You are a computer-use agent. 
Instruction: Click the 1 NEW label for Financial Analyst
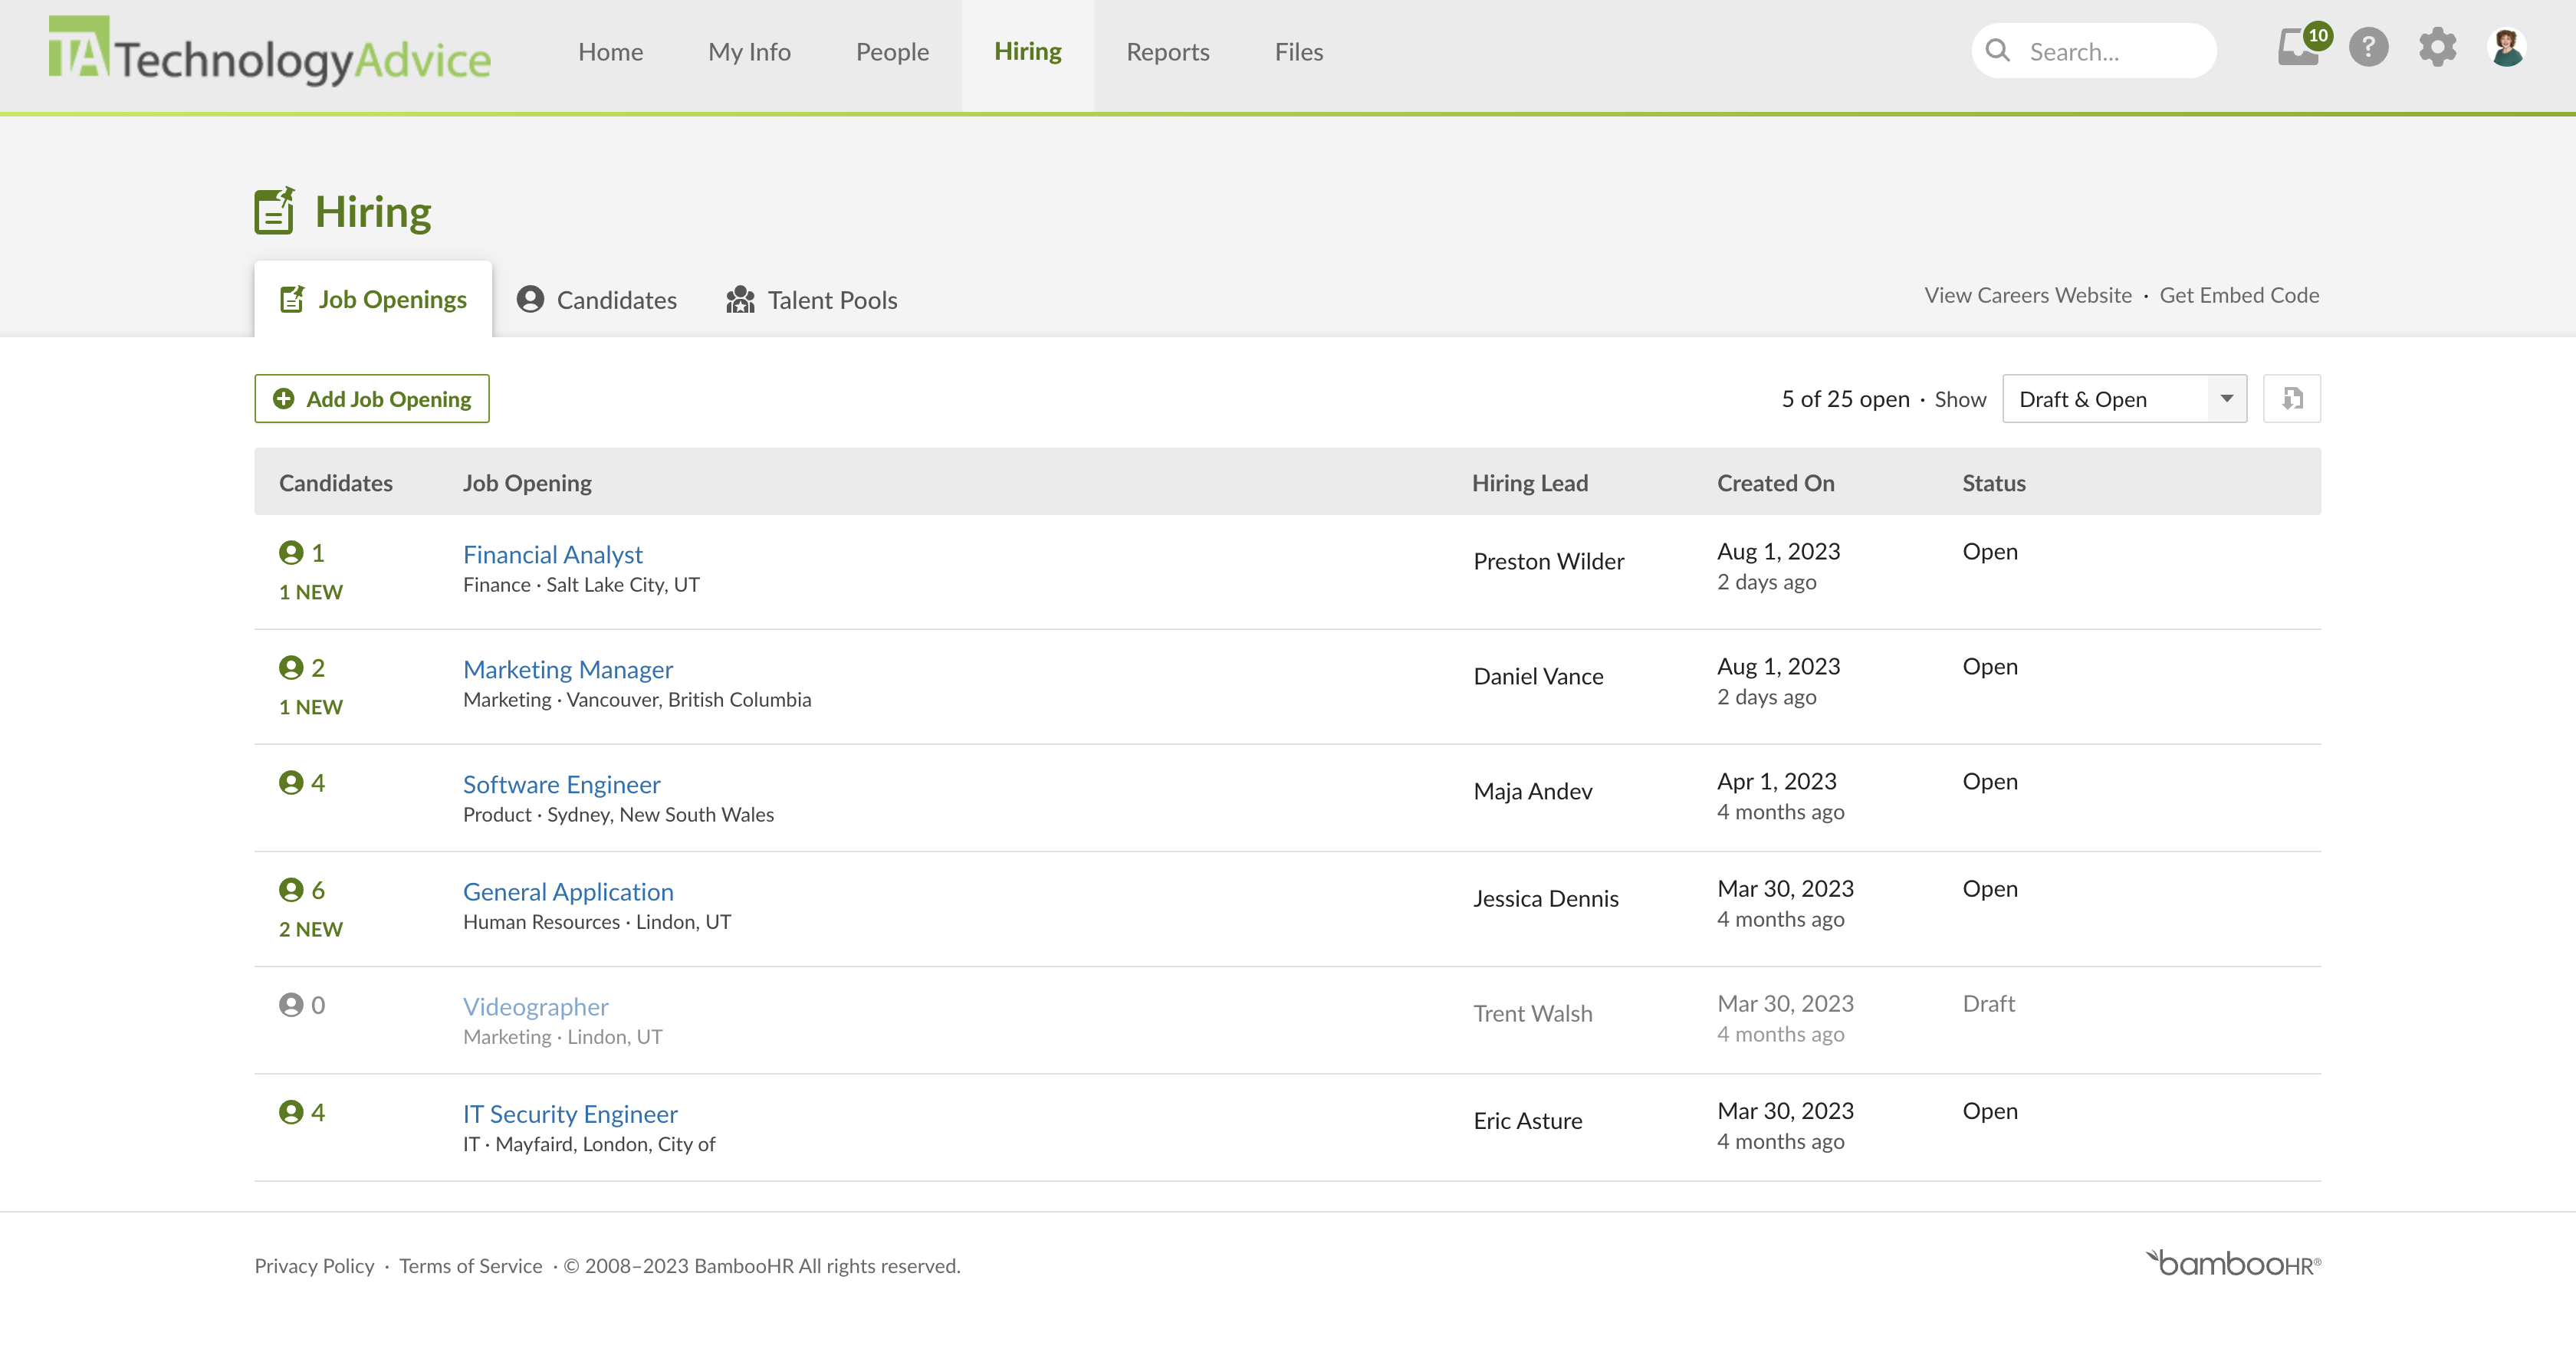point(311,592)
